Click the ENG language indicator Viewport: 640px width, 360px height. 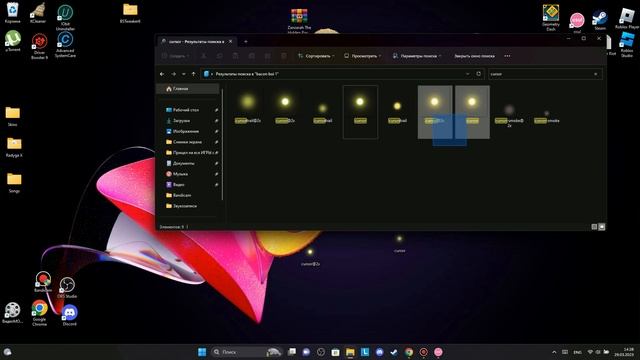[578, 352]
